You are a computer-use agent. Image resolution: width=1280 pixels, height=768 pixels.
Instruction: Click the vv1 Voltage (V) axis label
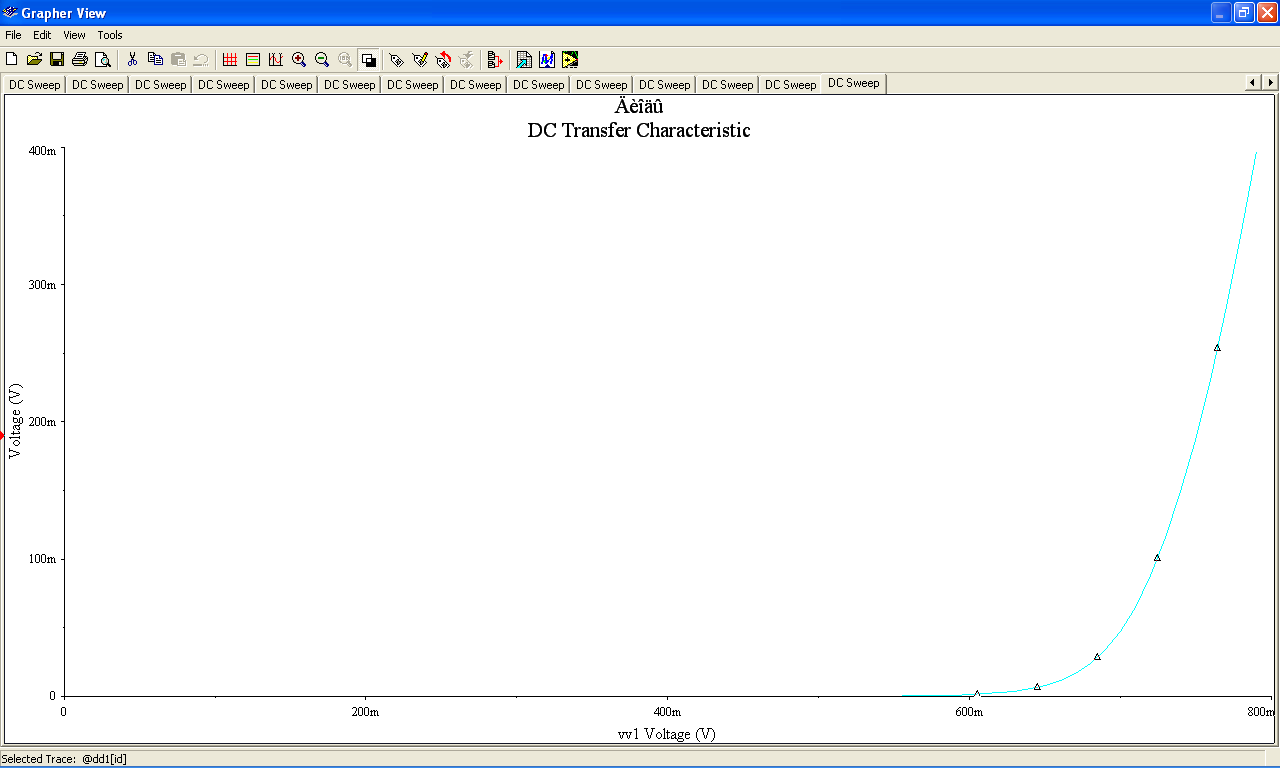coord(667,734)
